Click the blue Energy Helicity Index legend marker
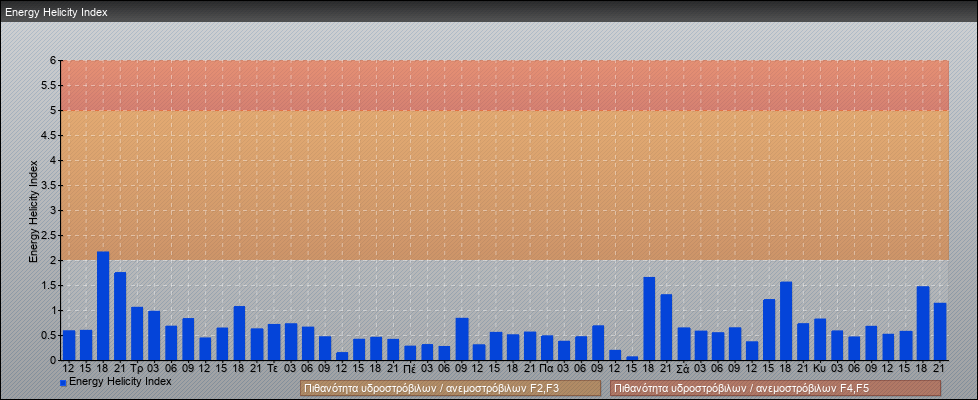Image resolution: width=978 pixels, height=400 pixels. coord(63,382)
